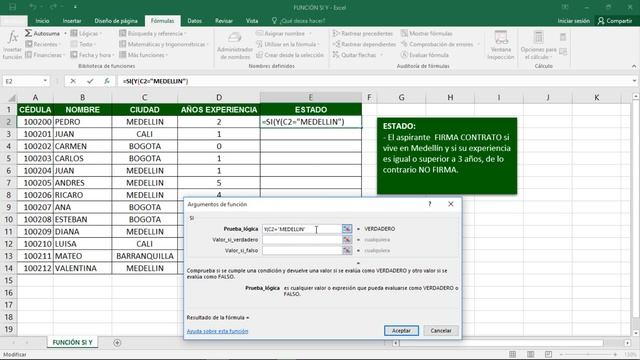This screenshot has height=360, width=640.
Task: Click the zoom slider in status bar
Action: [x=588, y=354]
